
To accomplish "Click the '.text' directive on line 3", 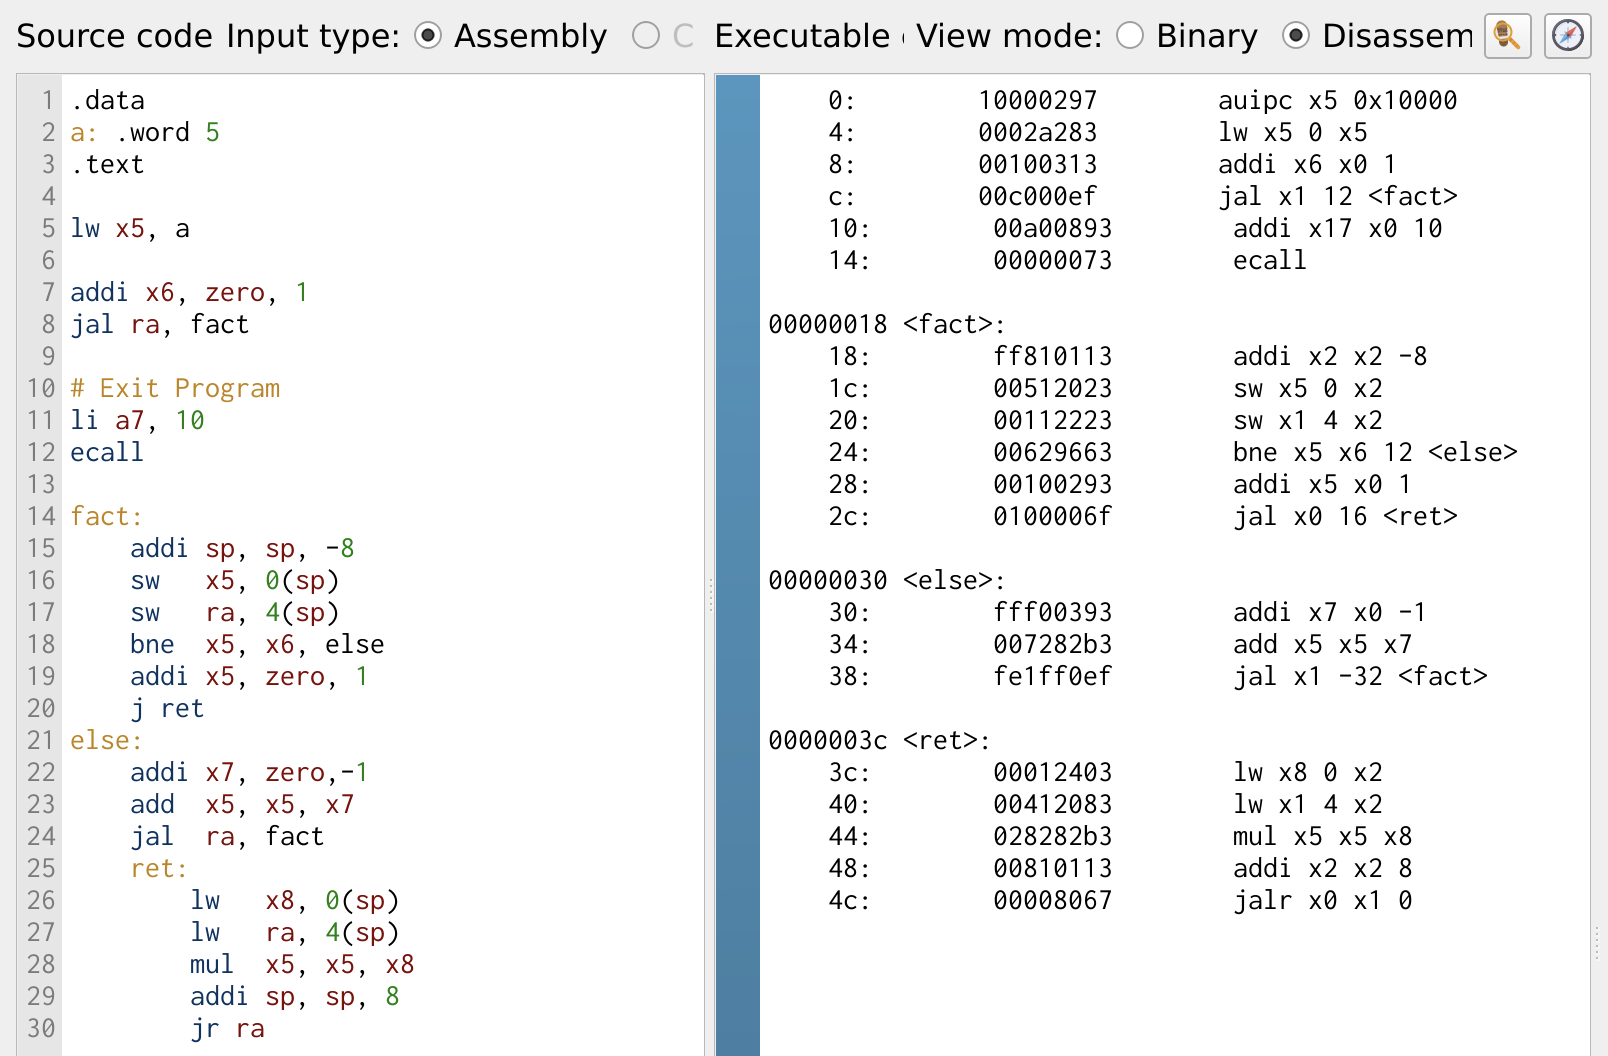I will point(107,164).
